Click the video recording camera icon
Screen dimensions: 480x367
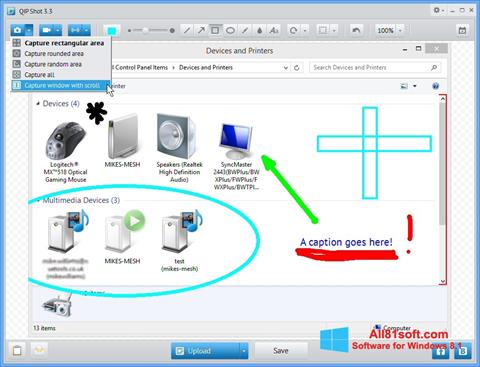[47, 30]
